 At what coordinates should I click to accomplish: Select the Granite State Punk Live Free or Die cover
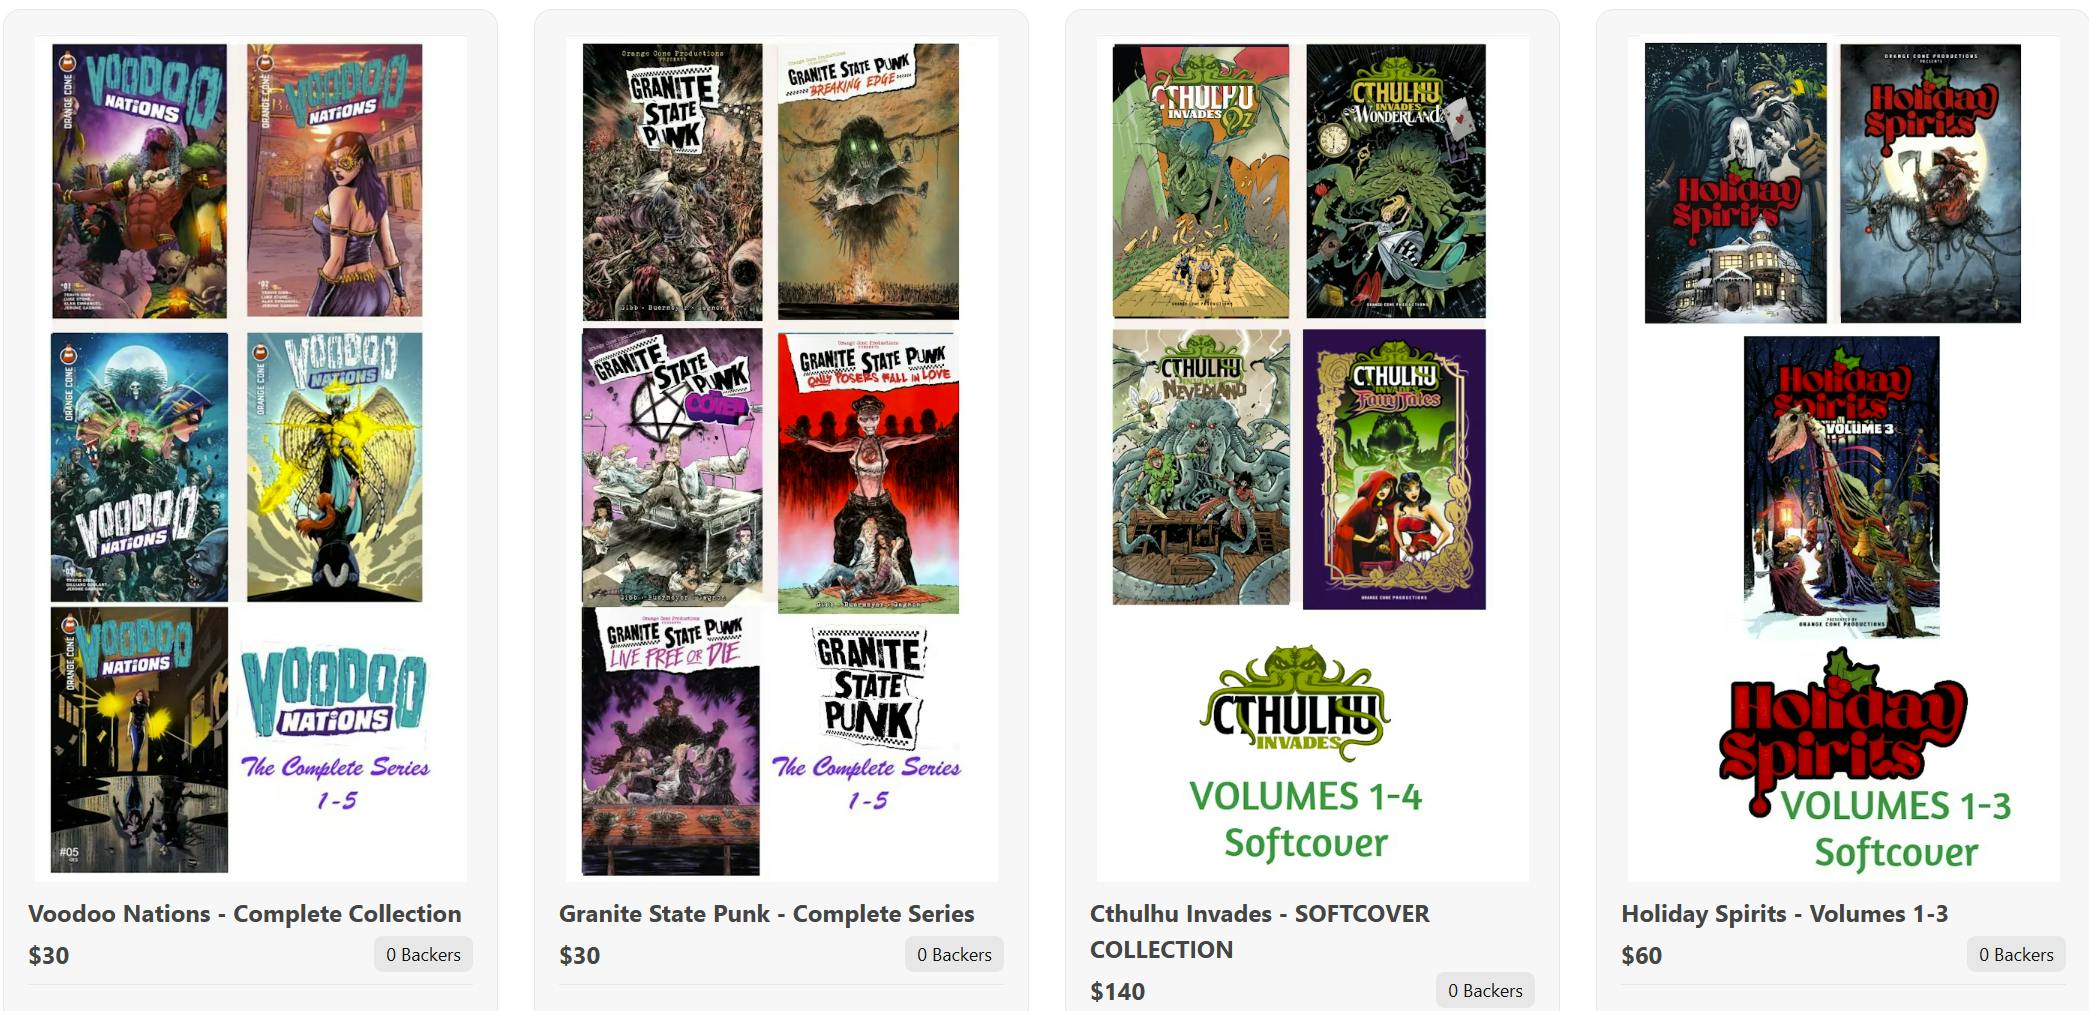tap(671, 742)
